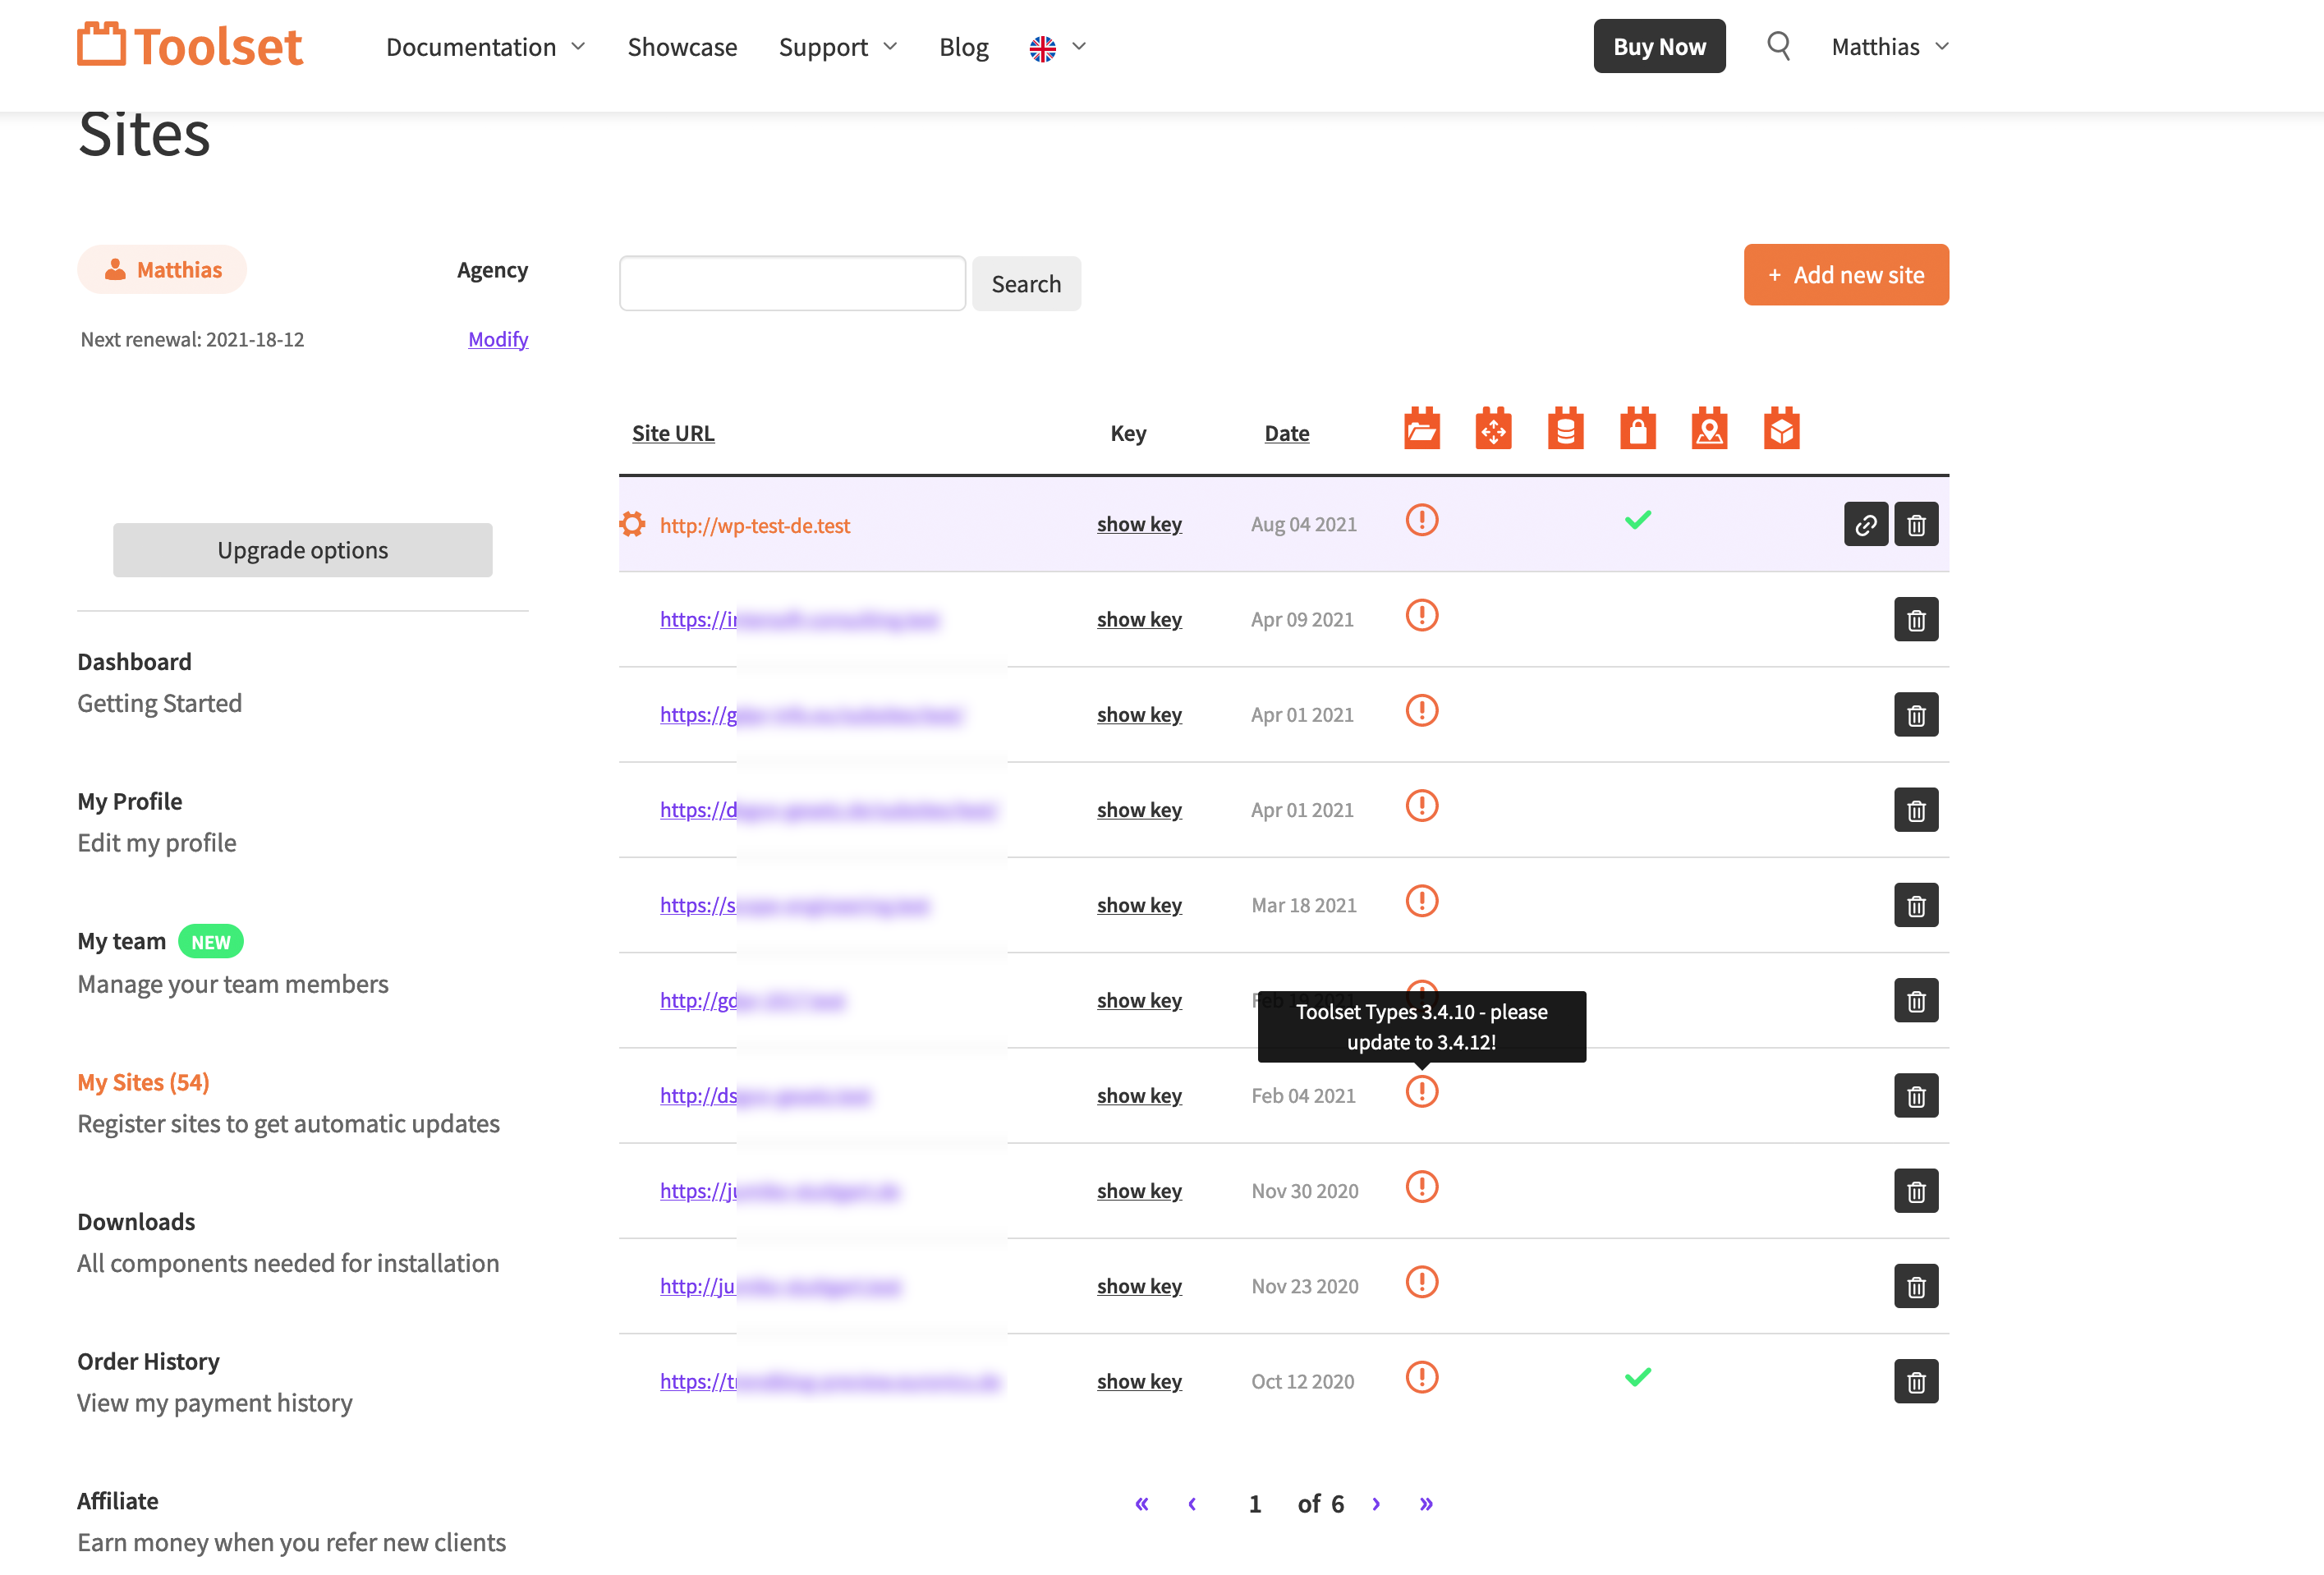The image size is (2324, 1575).
Task: Focus the site search input field
Action: pos(792,284)
